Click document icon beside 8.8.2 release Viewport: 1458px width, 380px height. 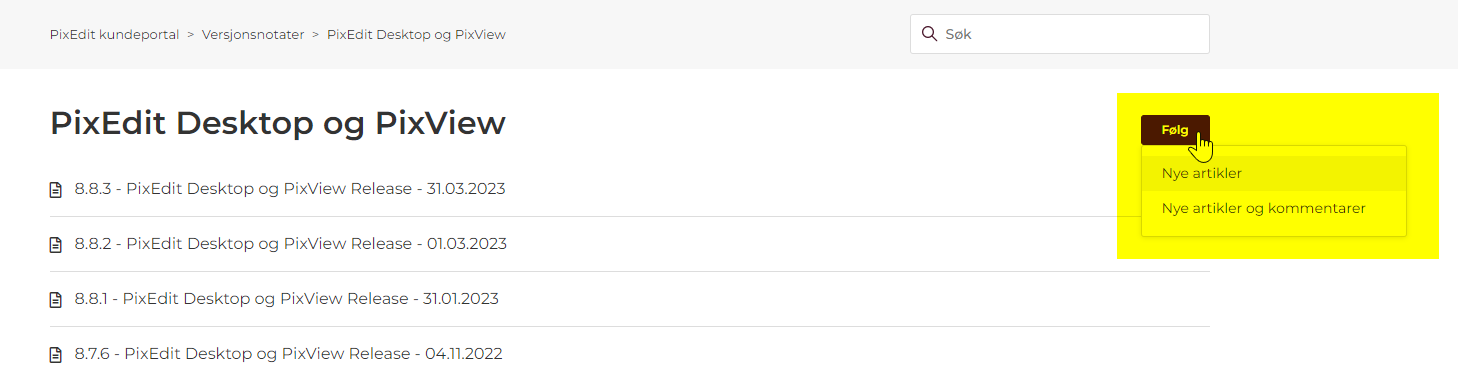pos(56,244)
